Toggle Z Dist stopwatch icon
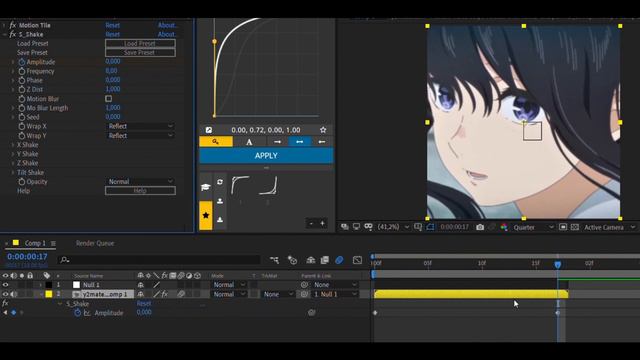This screenshot has width=640, height=360. pyautogui.click(x=22, y=89)
